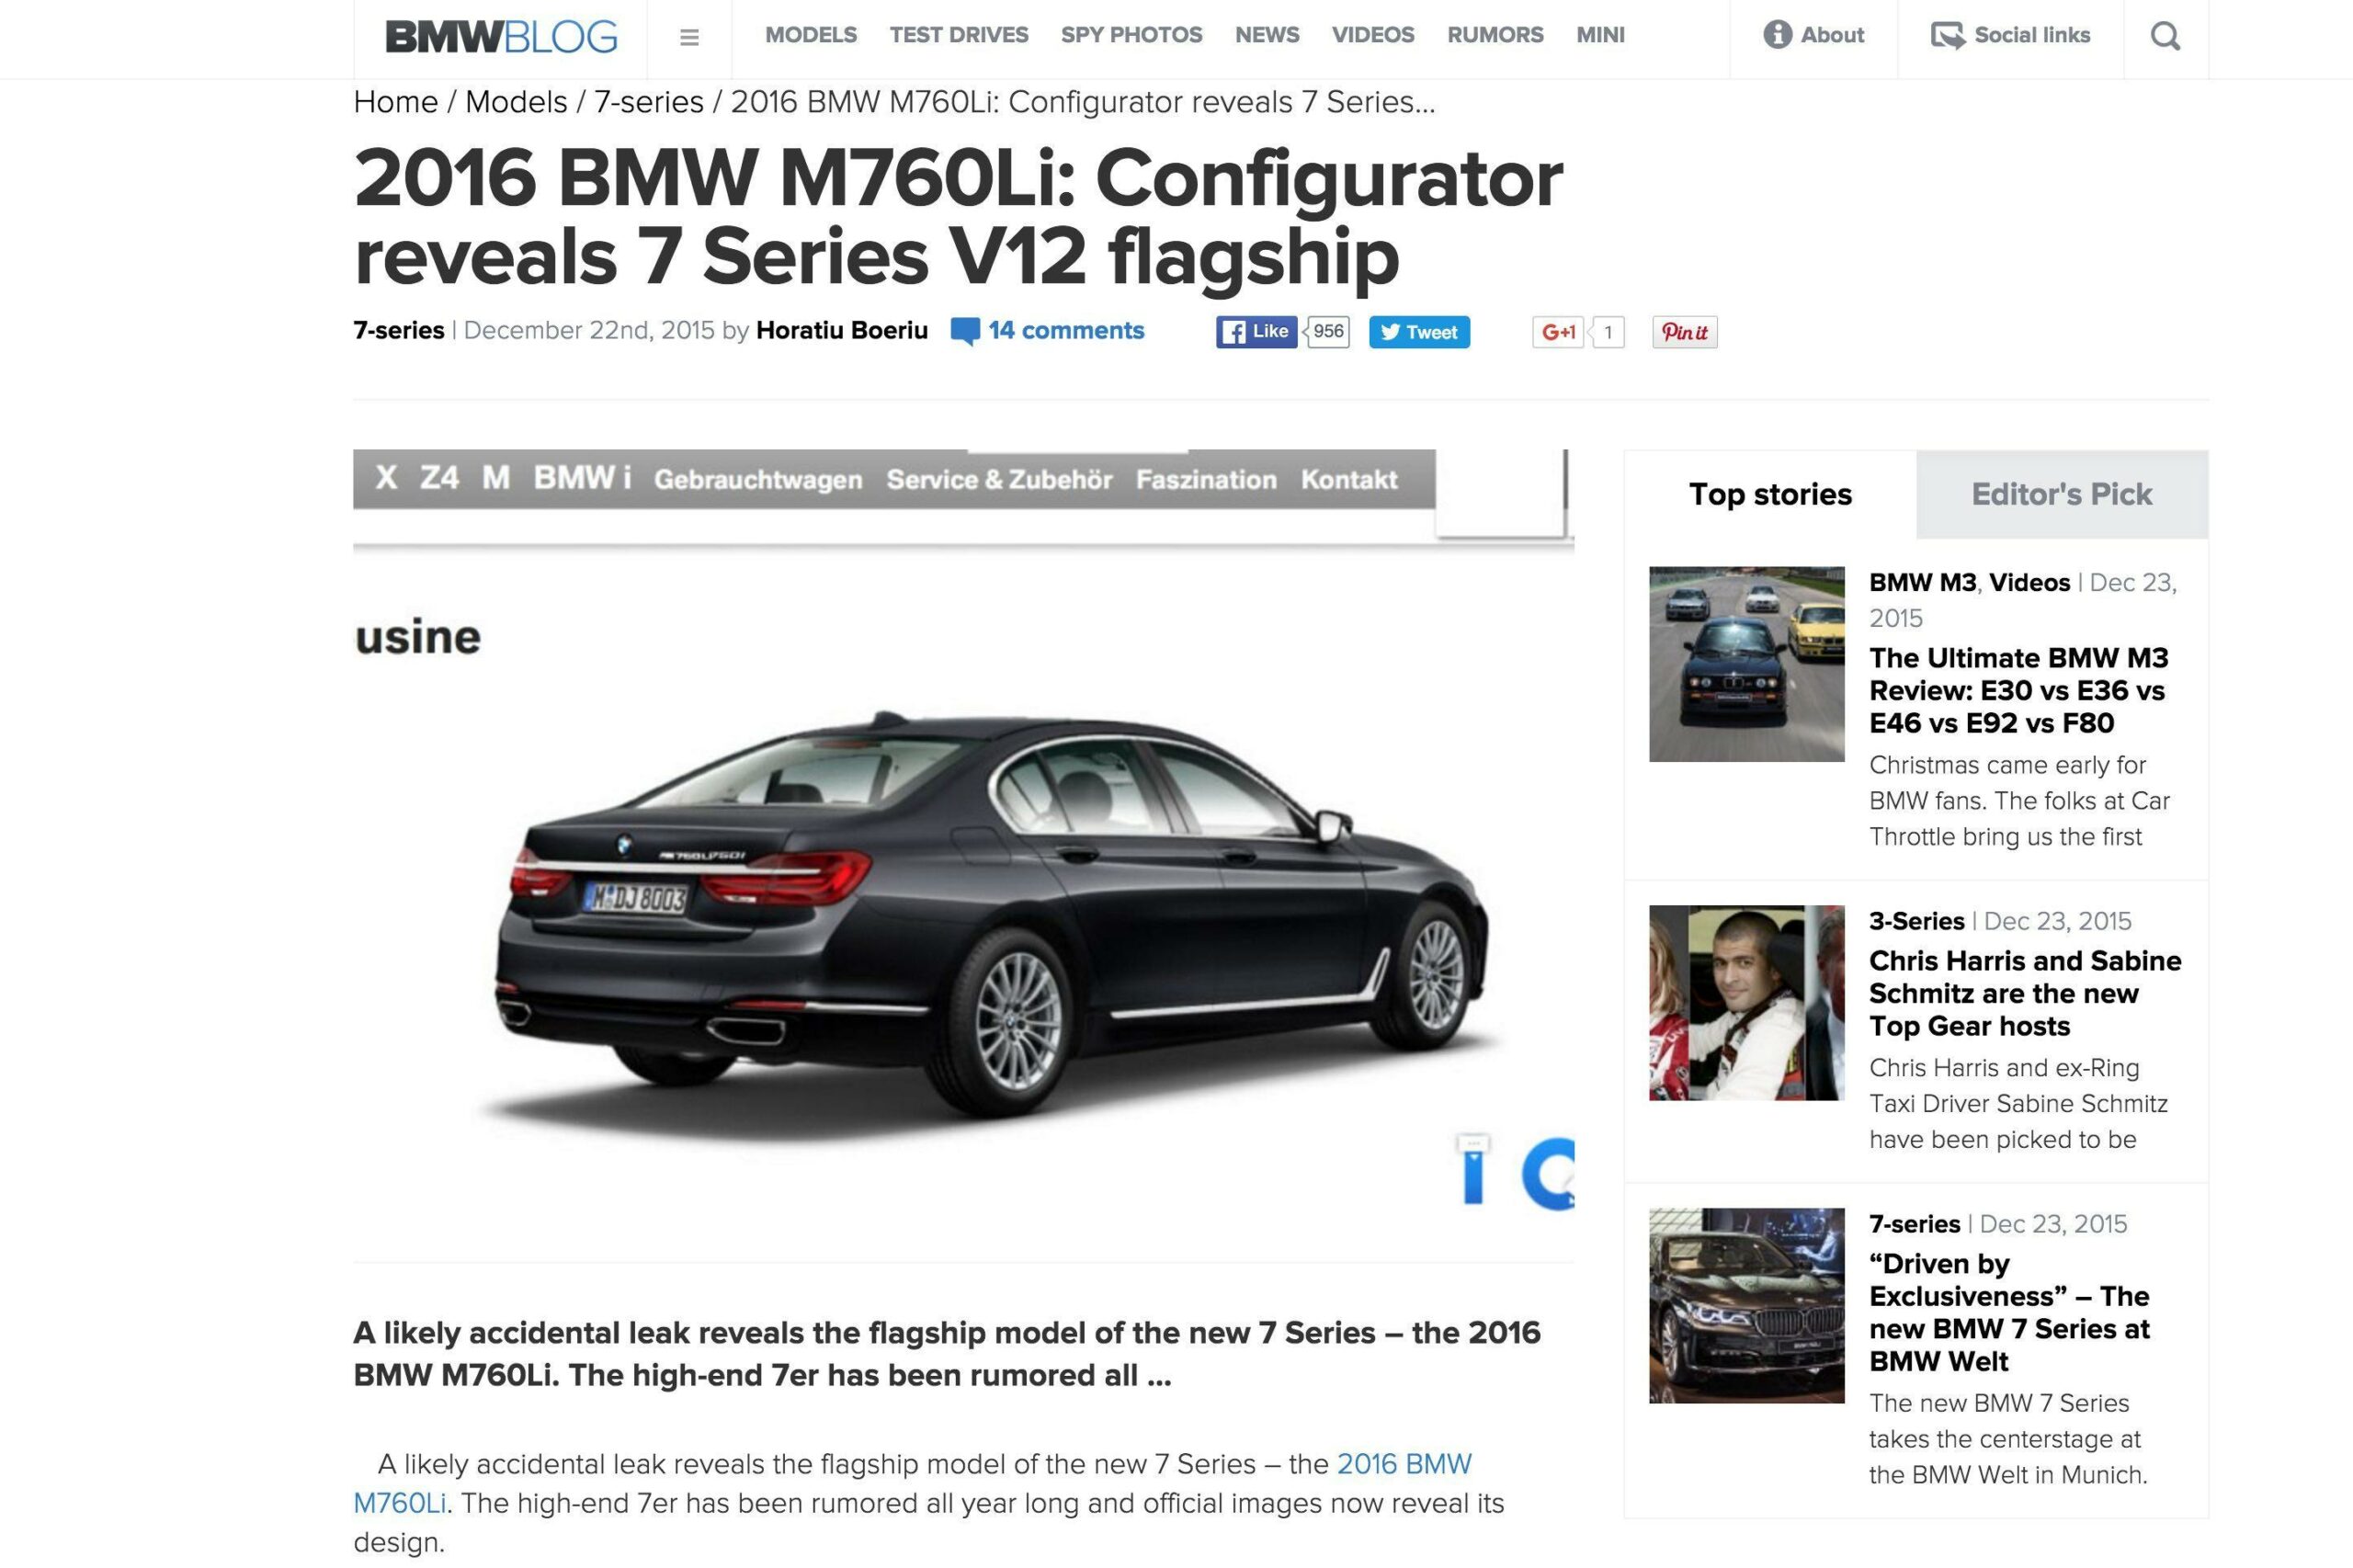Click the Facebook Like button
2353x1568 pixels.
click(1256, 332)
